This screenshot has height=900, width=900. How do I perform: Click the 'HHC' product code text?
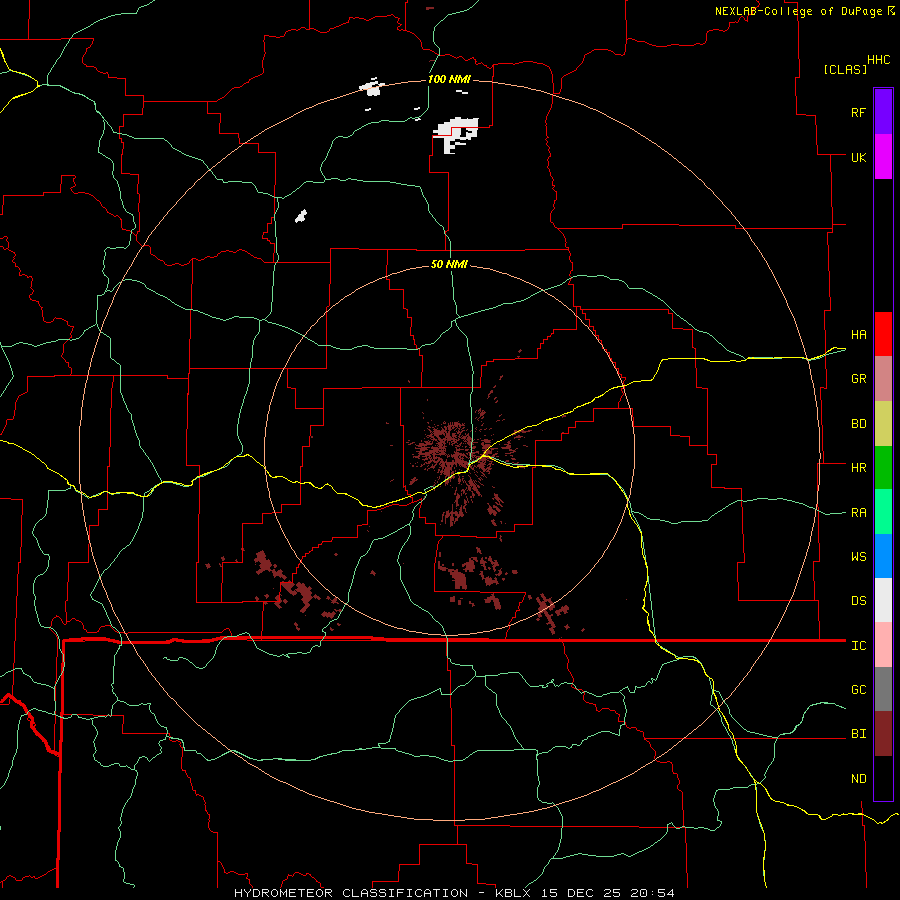879,60
